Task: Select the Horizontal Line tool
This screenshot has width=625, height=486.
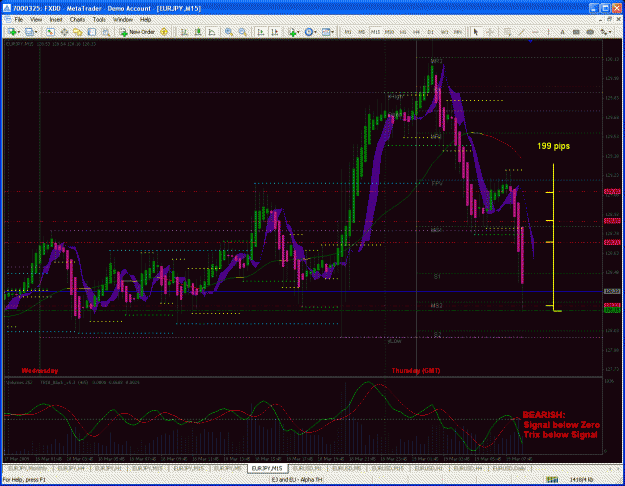Action: point(535,32)
